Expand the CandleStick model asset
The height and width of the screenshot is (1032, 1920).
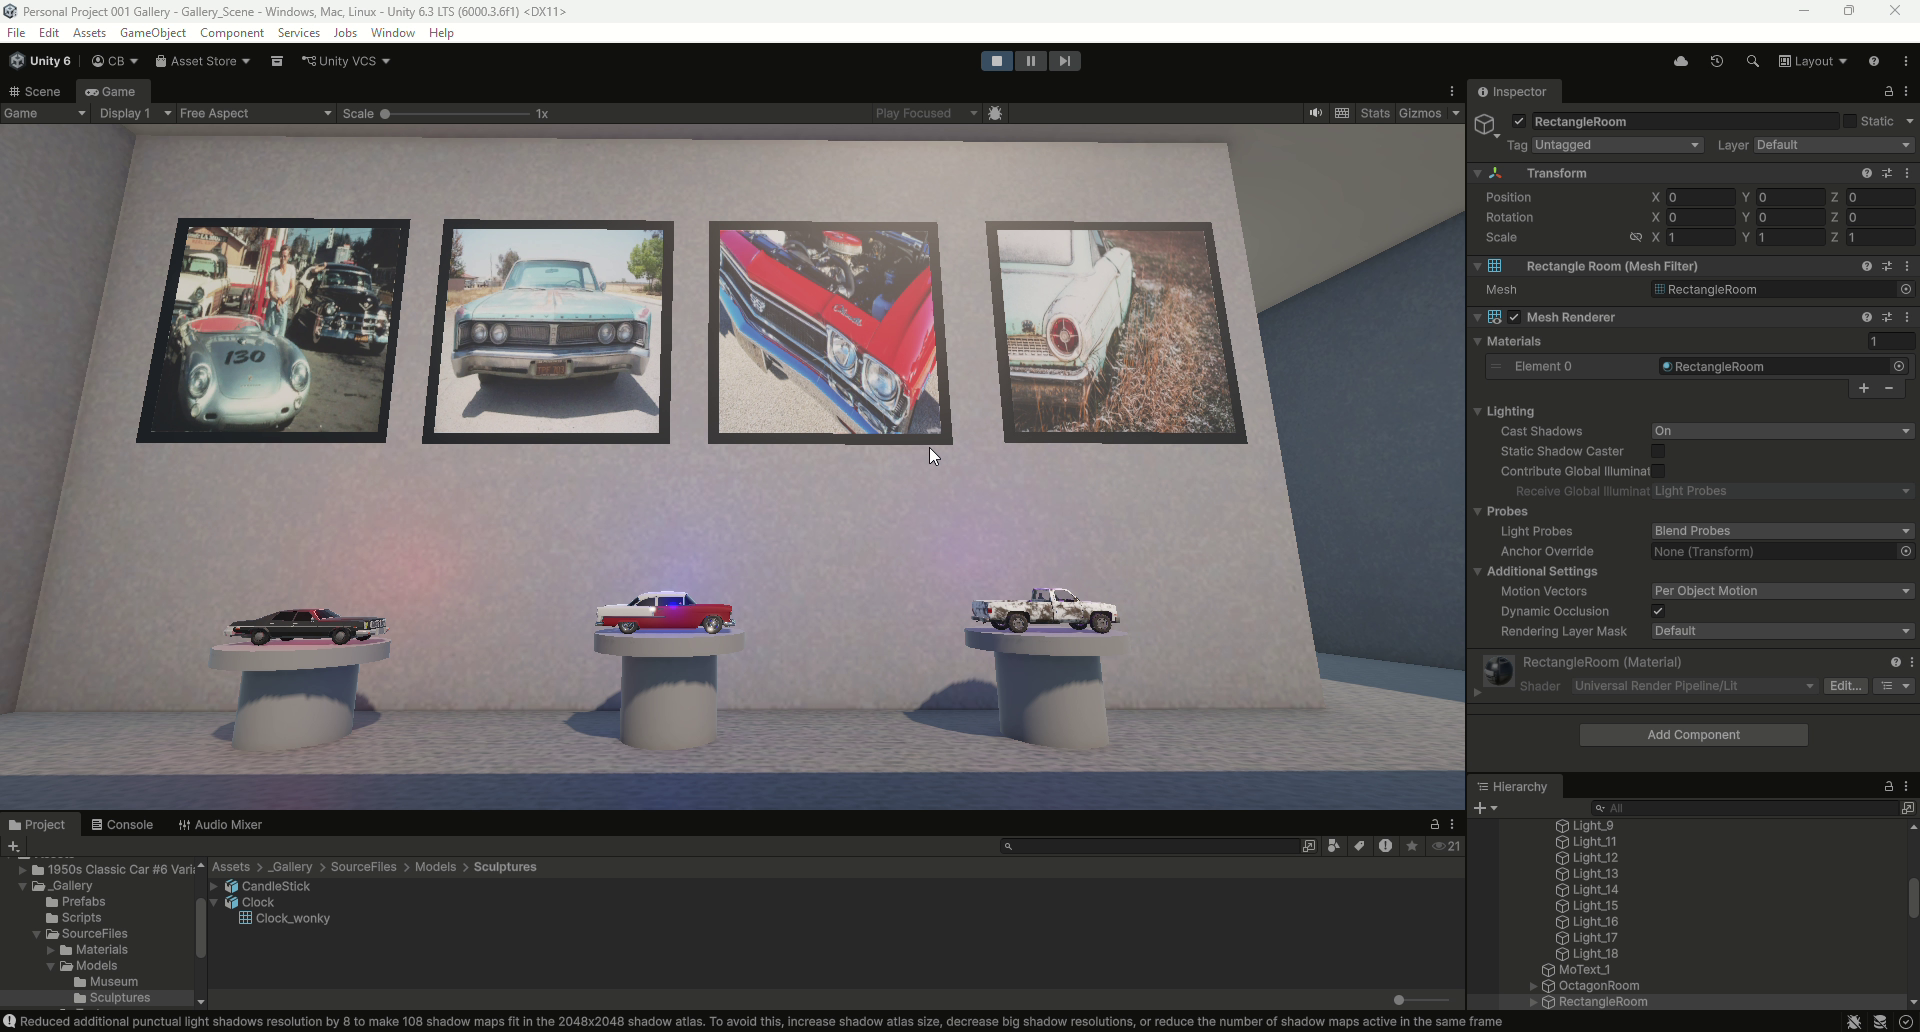click(214, 886)
